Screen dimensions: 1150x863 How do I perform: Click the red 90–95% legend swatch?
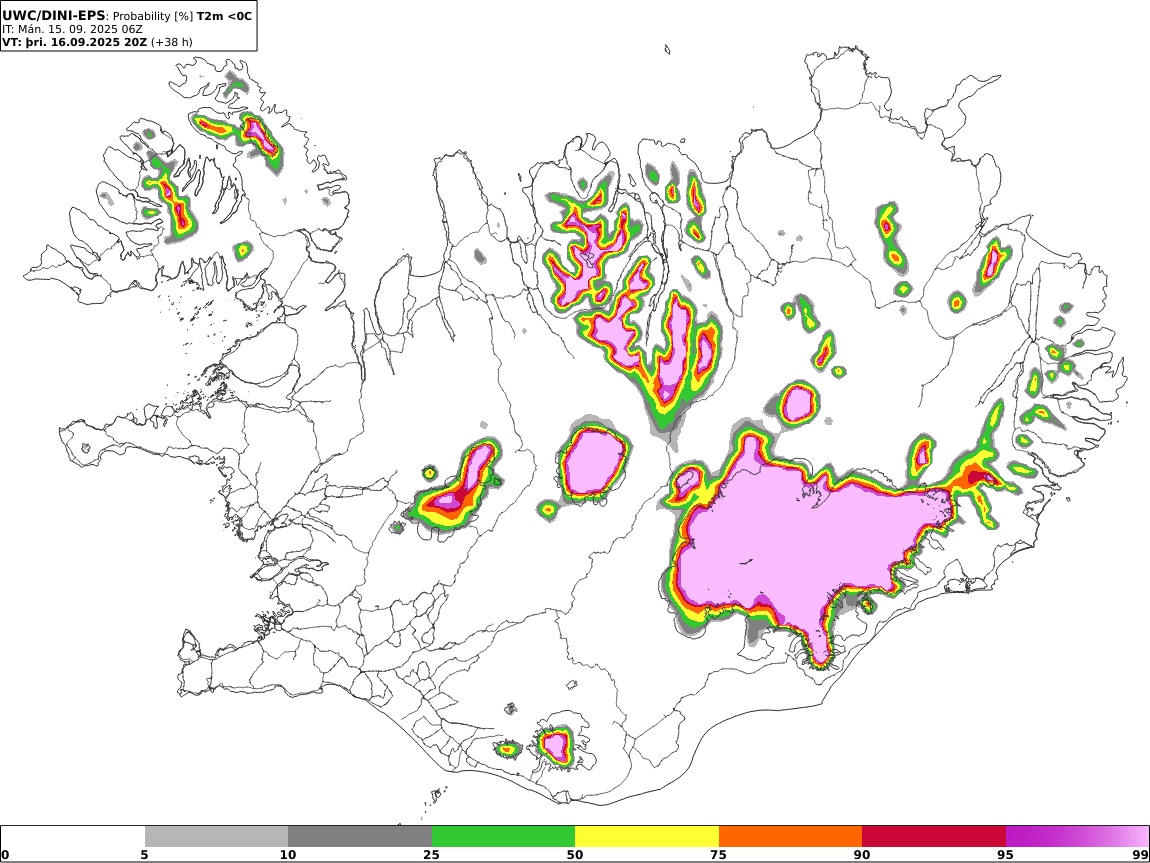(934, 837)
